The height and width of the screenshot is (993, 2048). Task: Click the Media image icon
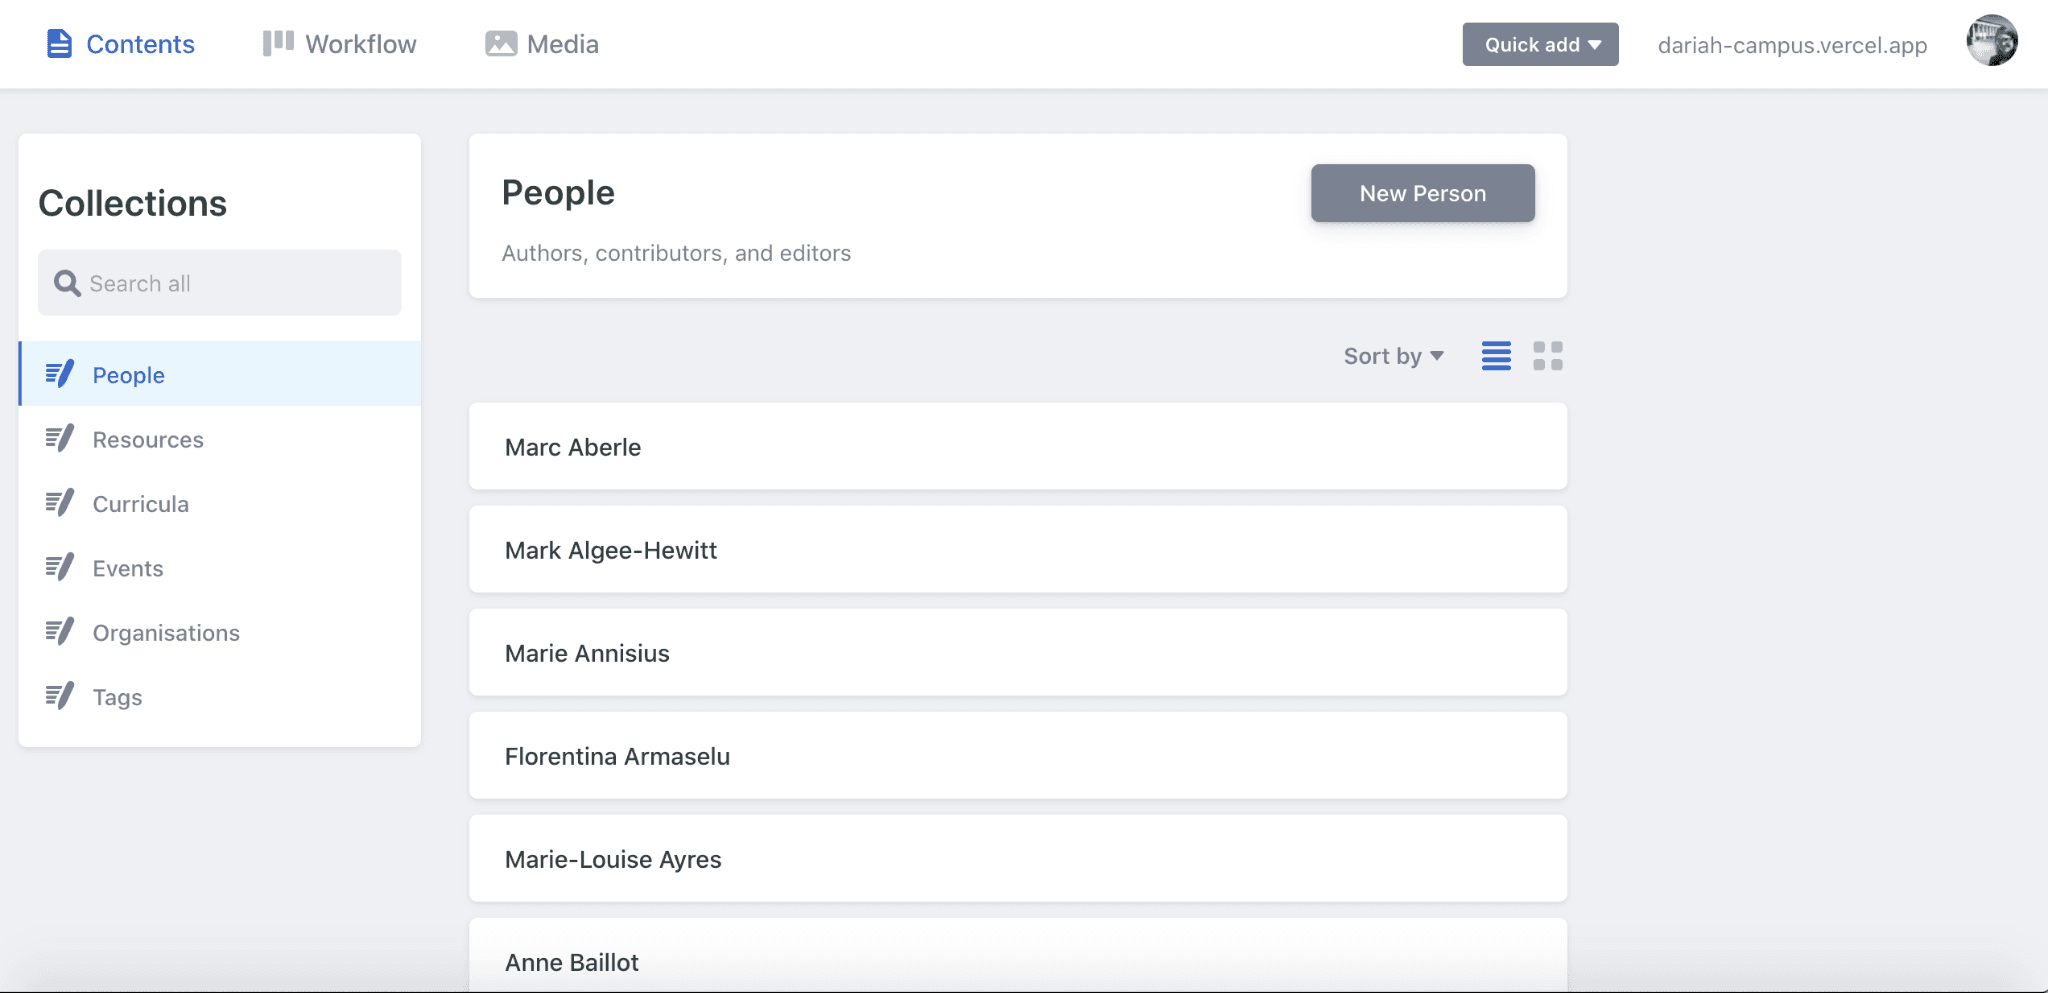pyautogui.click(x=500, y=44)
